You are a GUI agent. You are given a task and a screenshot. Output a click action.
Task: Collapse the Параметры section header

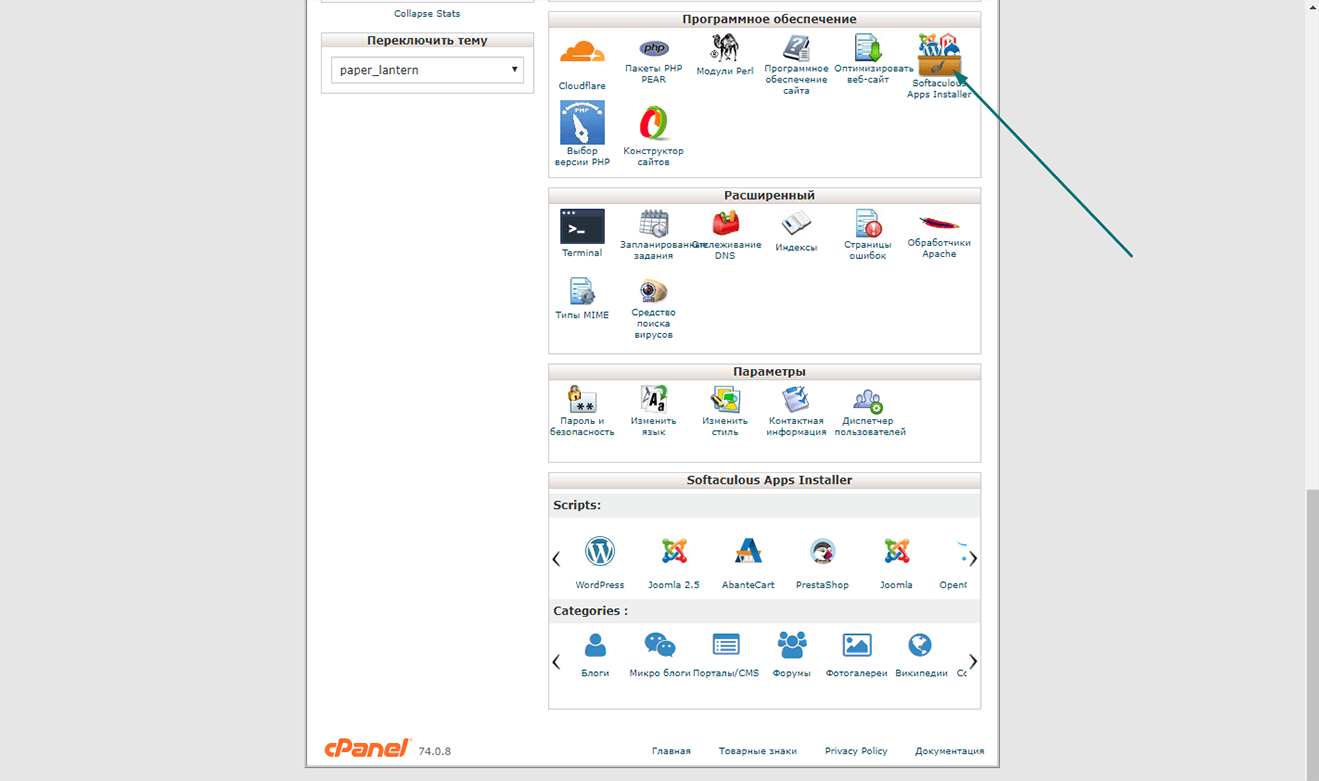765,372
